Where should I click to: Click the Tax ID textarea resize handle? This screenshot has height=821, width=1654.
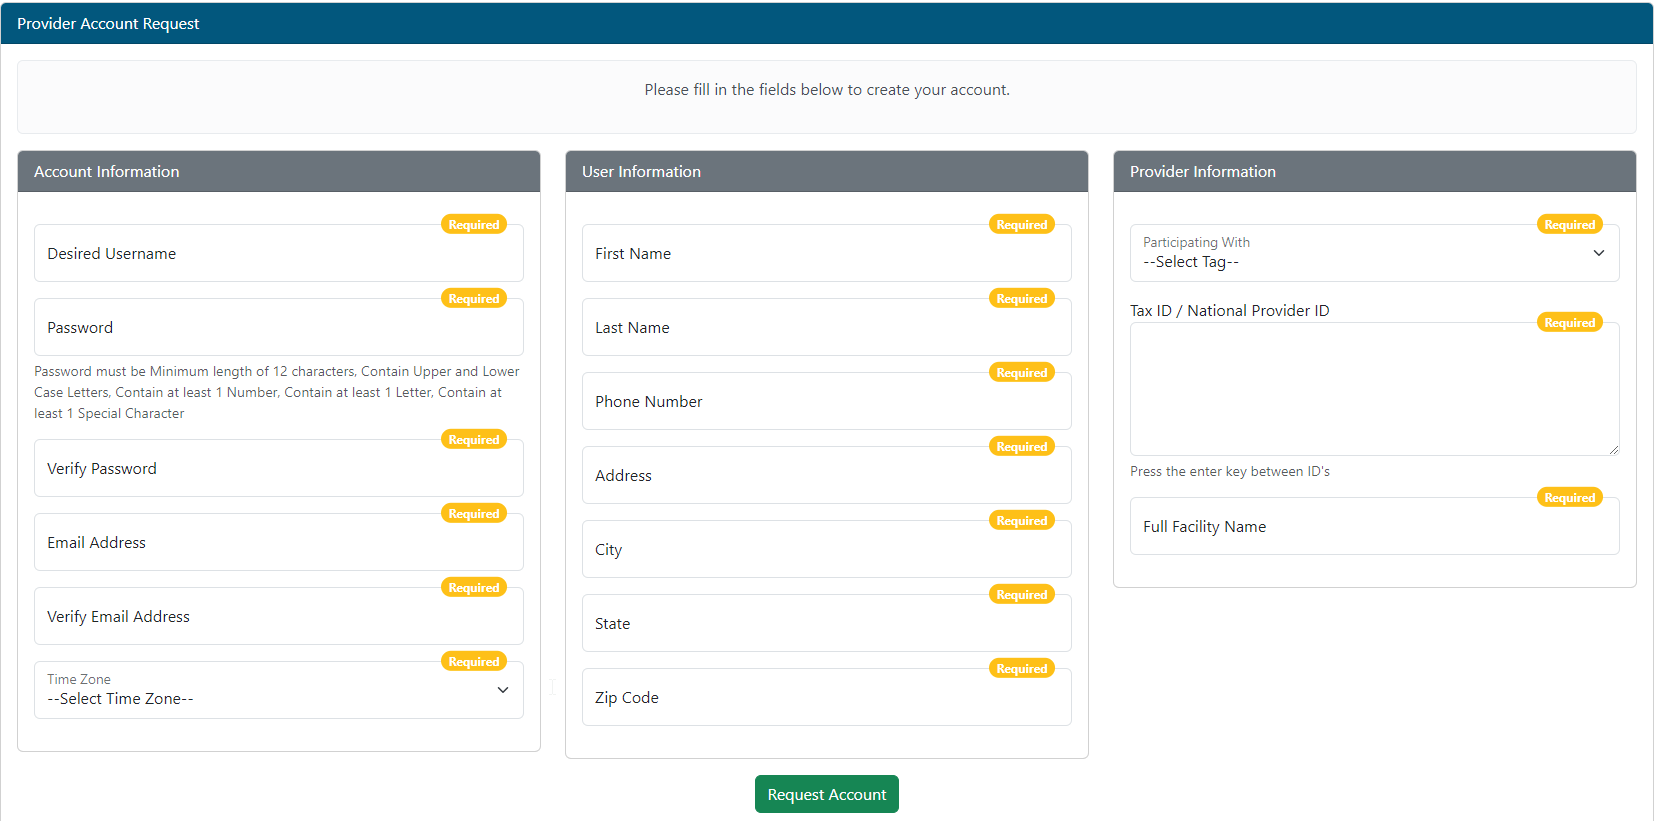(x=1613, y=450)
